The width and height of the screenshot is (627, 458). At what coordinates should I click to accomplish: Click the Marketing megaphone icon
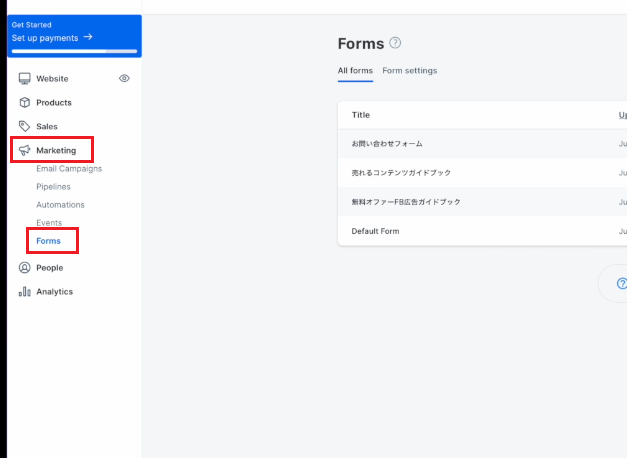point(24,150)
